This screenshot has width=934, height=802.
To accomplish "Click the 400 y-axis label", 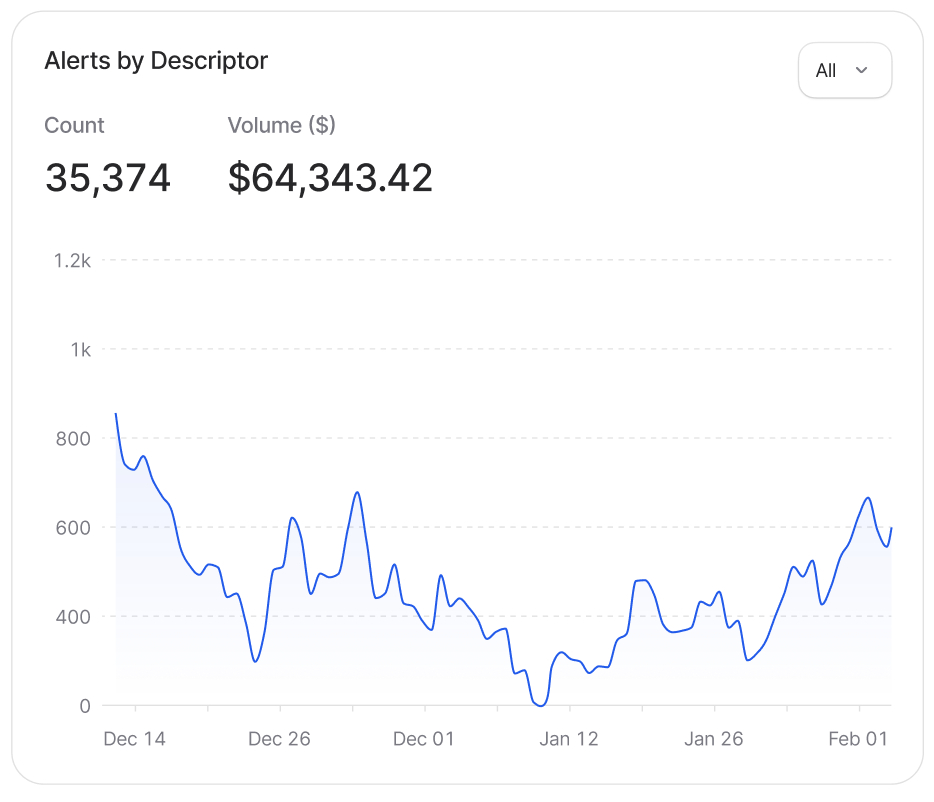I will [x=73, y=617].
